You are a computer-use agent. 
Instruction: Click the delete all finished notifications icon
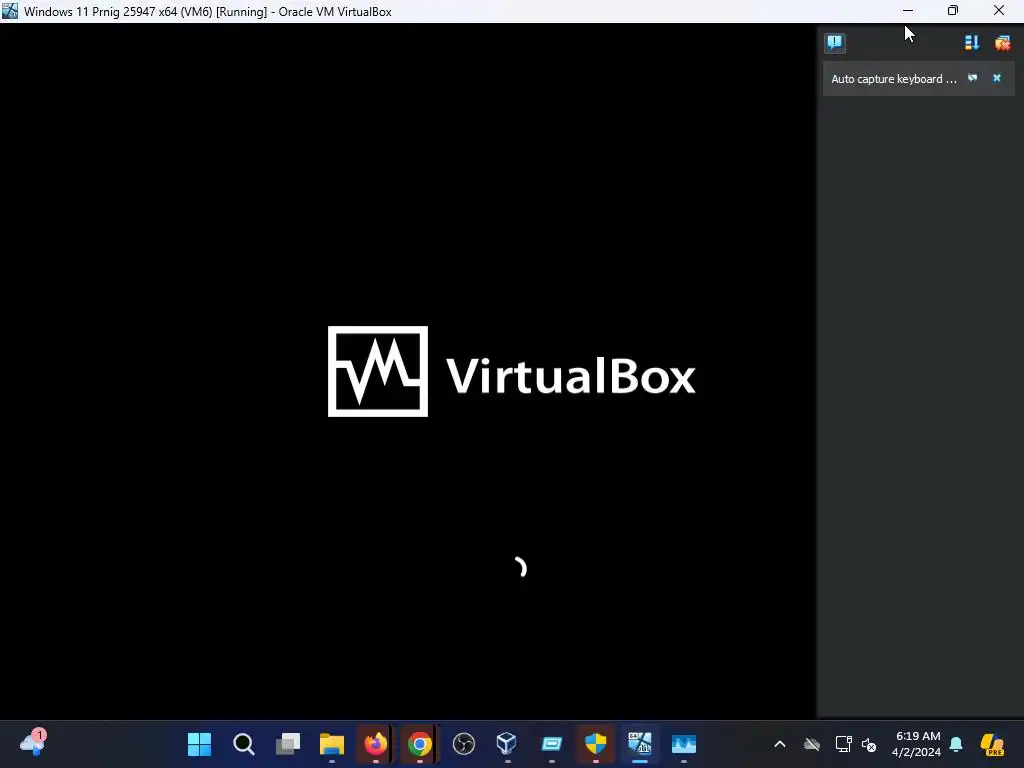tap(1002, 43)
